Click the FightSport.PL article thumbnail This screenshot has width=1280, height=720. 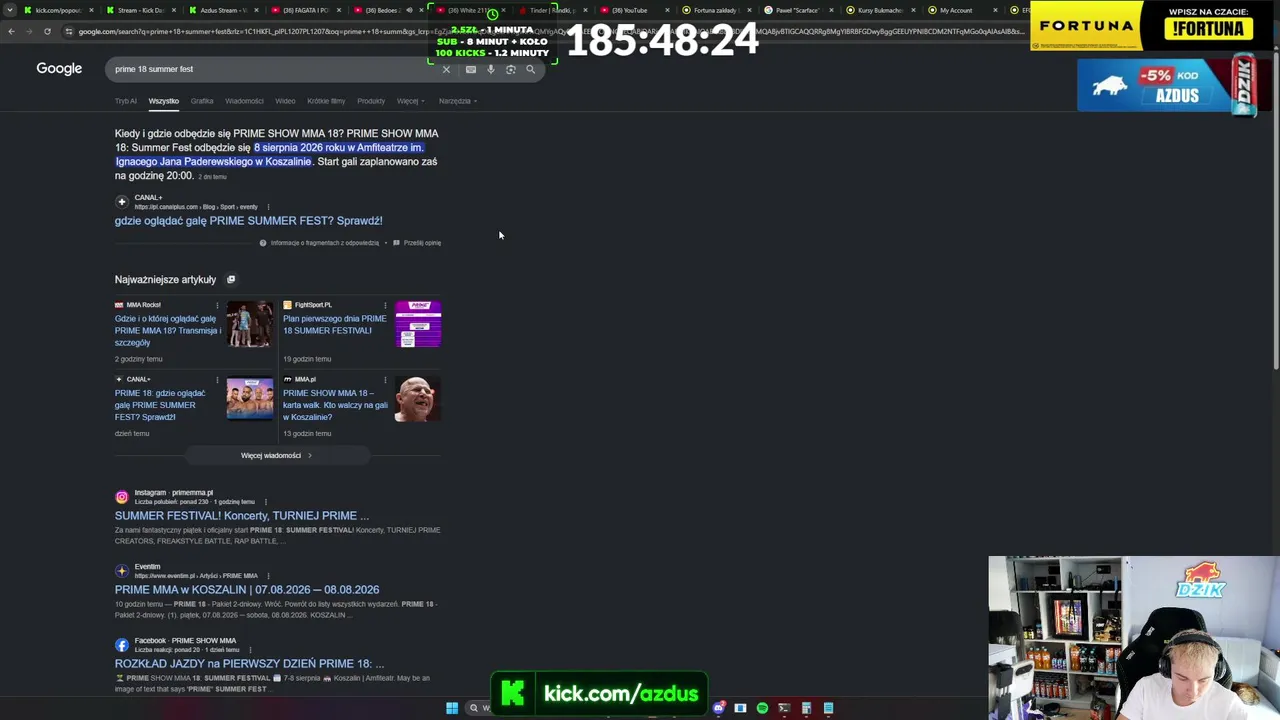pos(418,324)
